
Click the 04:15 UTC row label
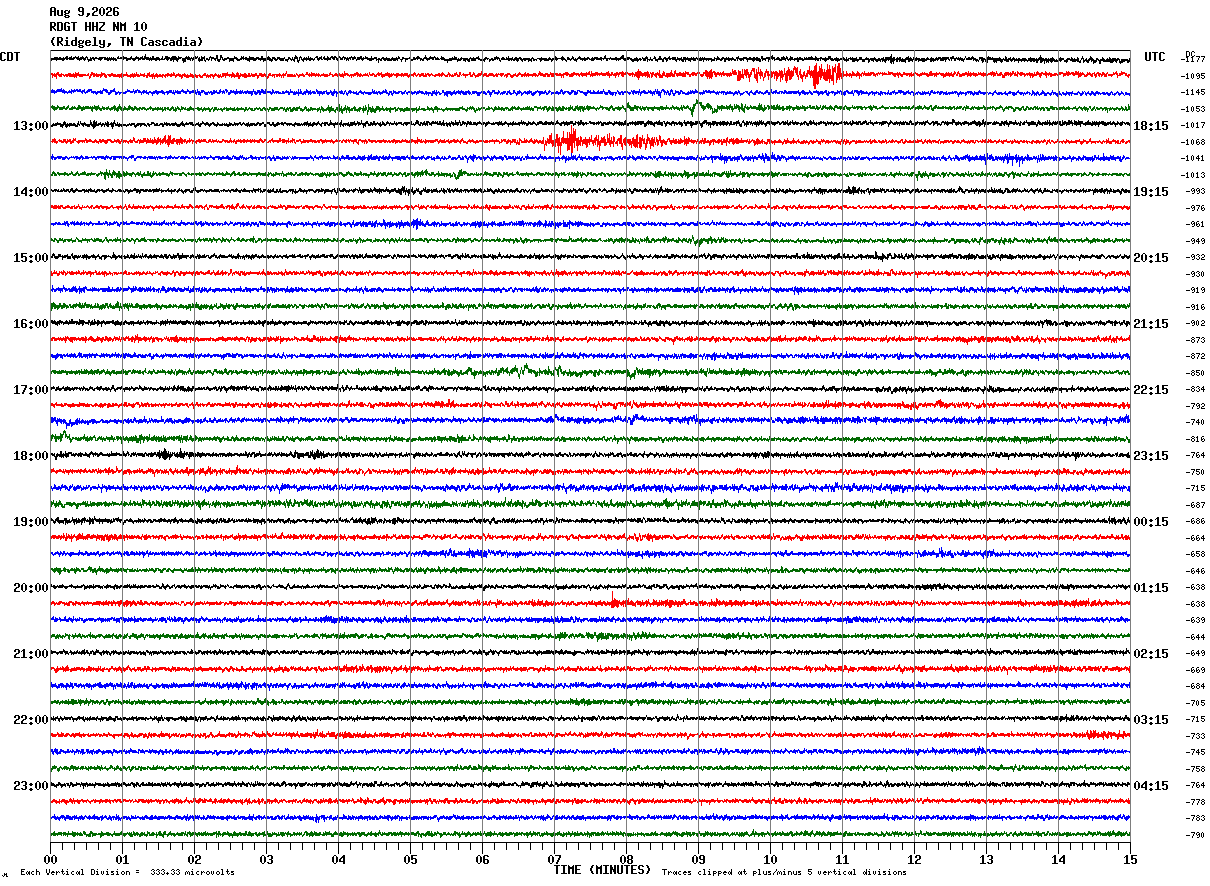[1151, 786]
